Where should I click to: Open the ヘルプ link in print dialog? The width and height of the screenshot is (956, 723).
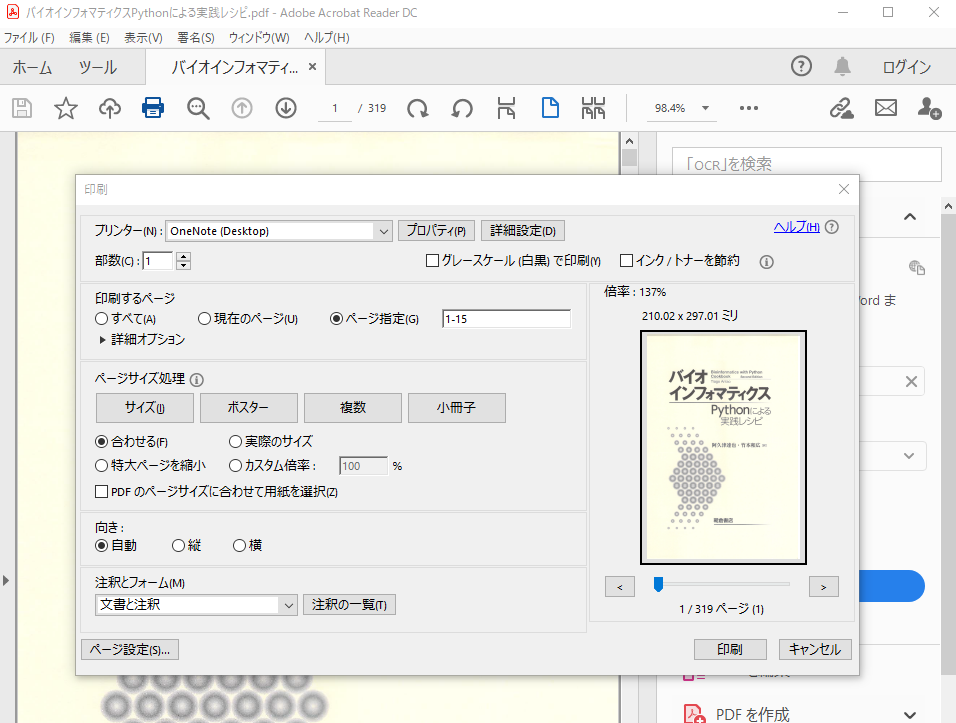pyautogui.click(x=796, y=227)
